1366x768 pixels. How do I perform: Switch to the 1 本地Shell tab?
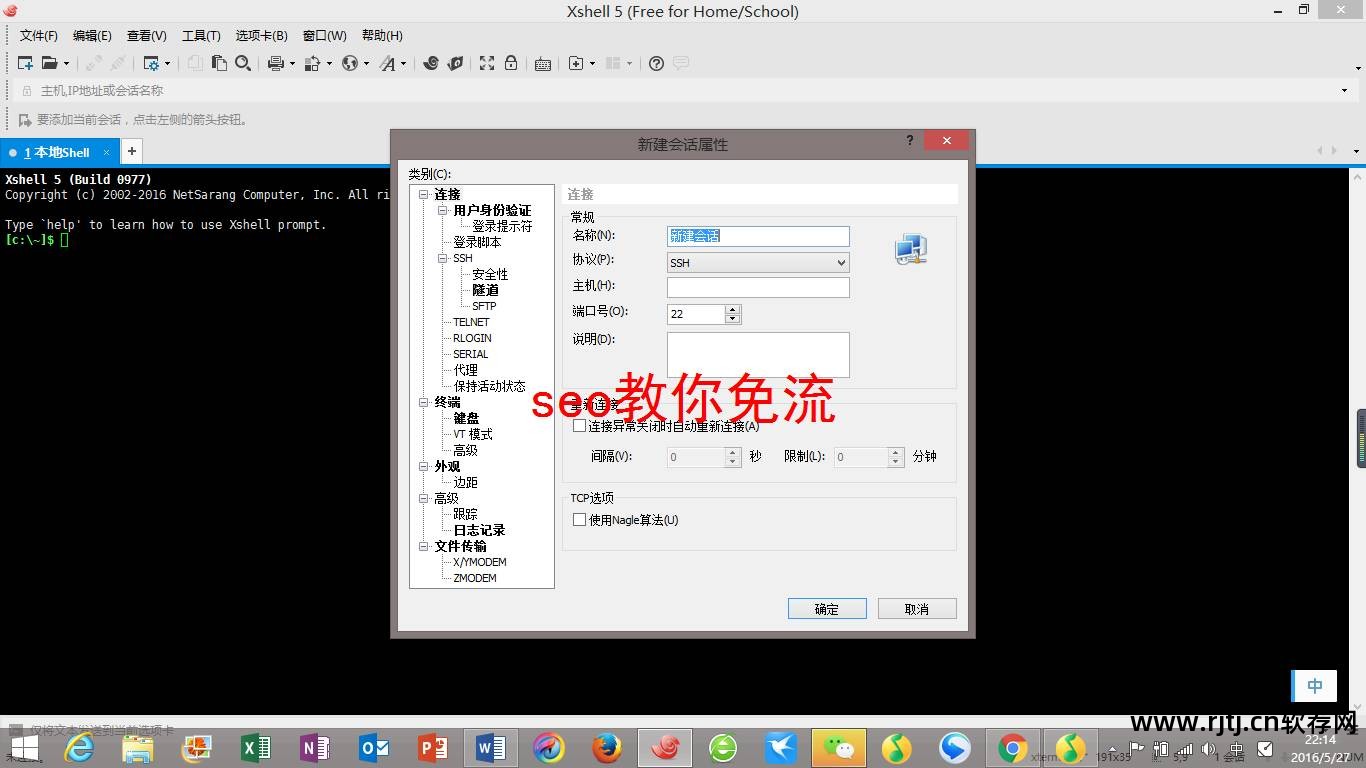coord(59,152)
